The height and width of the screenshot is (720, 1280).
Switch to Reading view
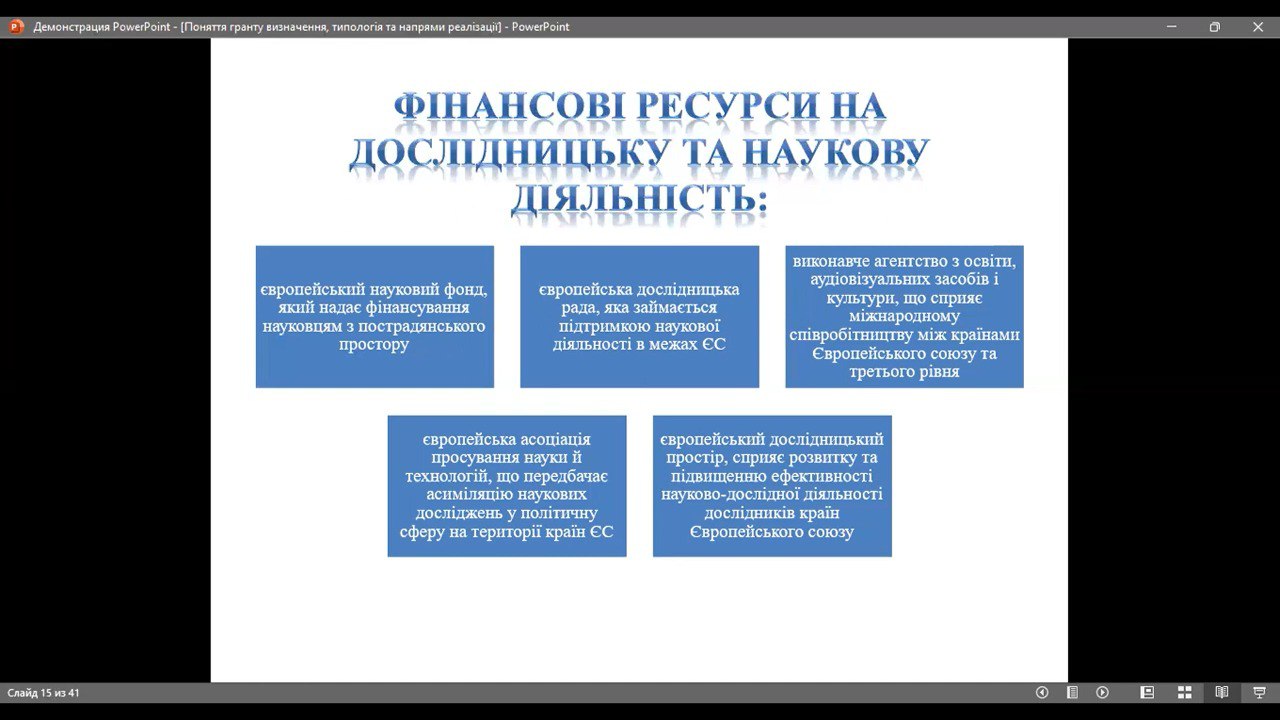click(x=1221, y=692)
